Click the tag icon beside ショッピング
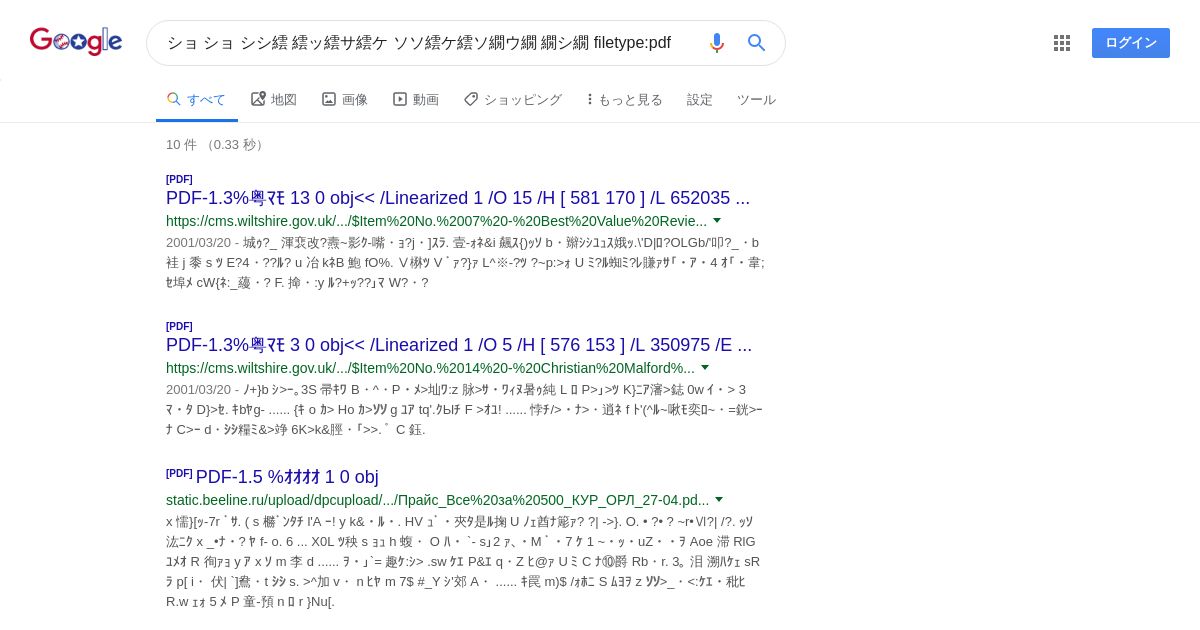The height and width of the screenshot is (630, 1200). coord(471,99)
